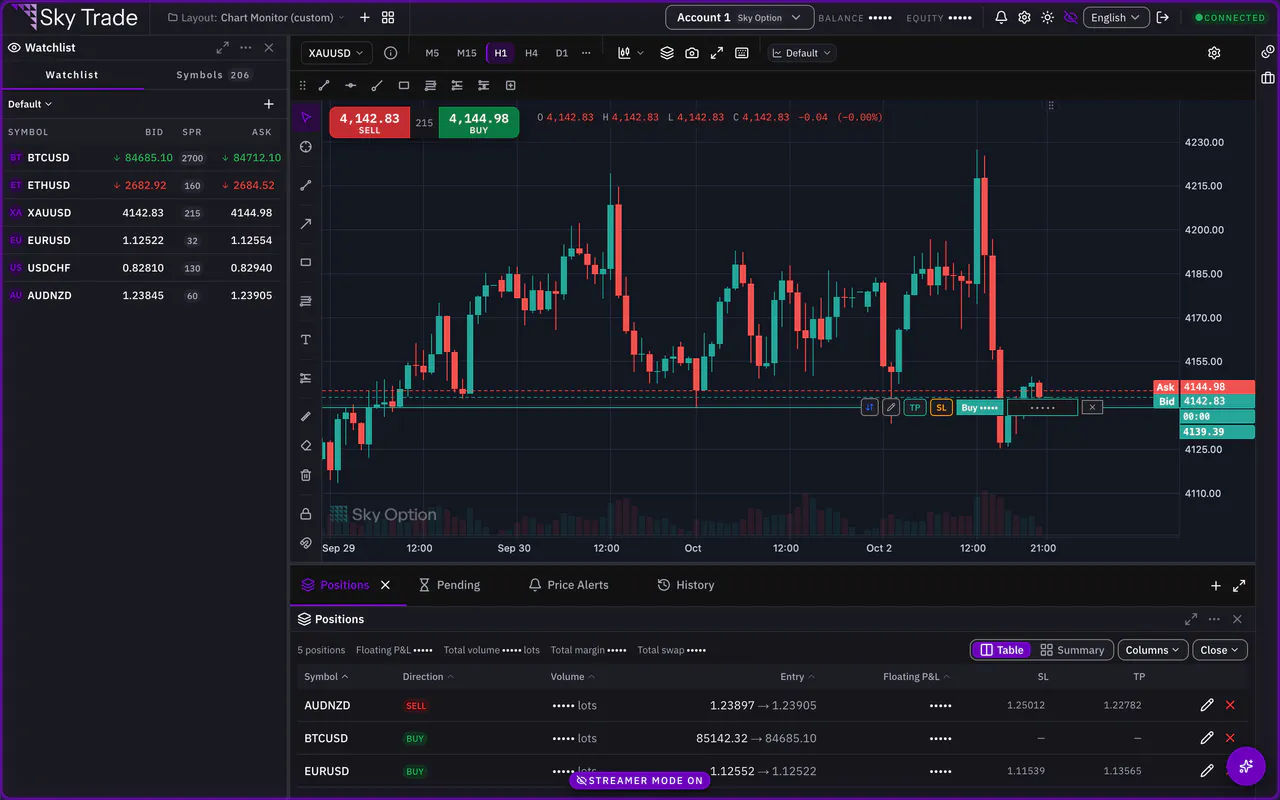Open the keyboard shortcuts icon
The width and height of the screenshot is (1280, 800).
pyautogui.click(x=742, y=53)
